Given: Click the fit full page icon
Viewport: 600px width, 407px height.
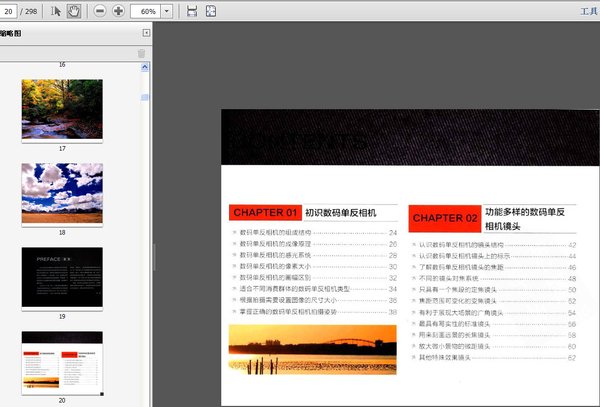Looking at the screenshot, I should 210,10.
